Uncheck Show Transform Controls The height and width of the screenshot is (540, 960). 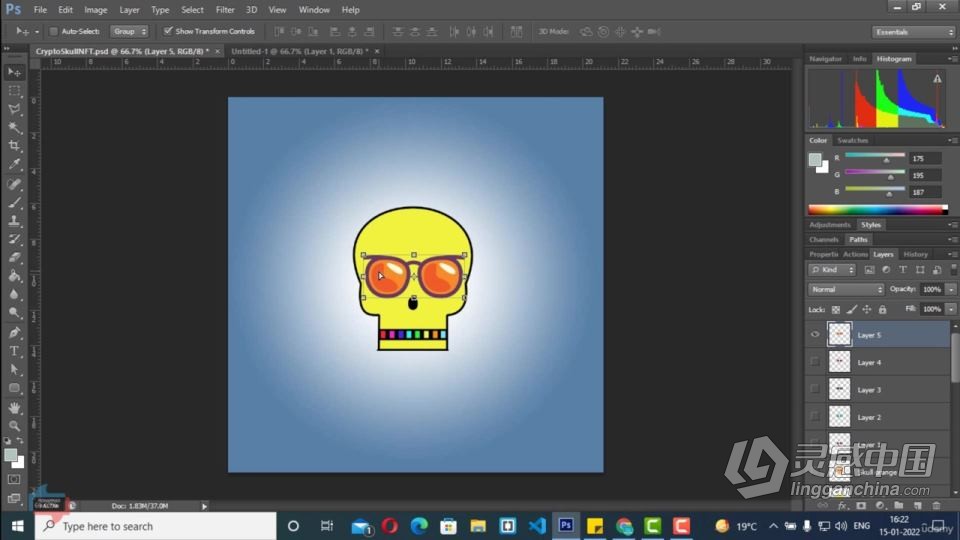tap(167, 31)
